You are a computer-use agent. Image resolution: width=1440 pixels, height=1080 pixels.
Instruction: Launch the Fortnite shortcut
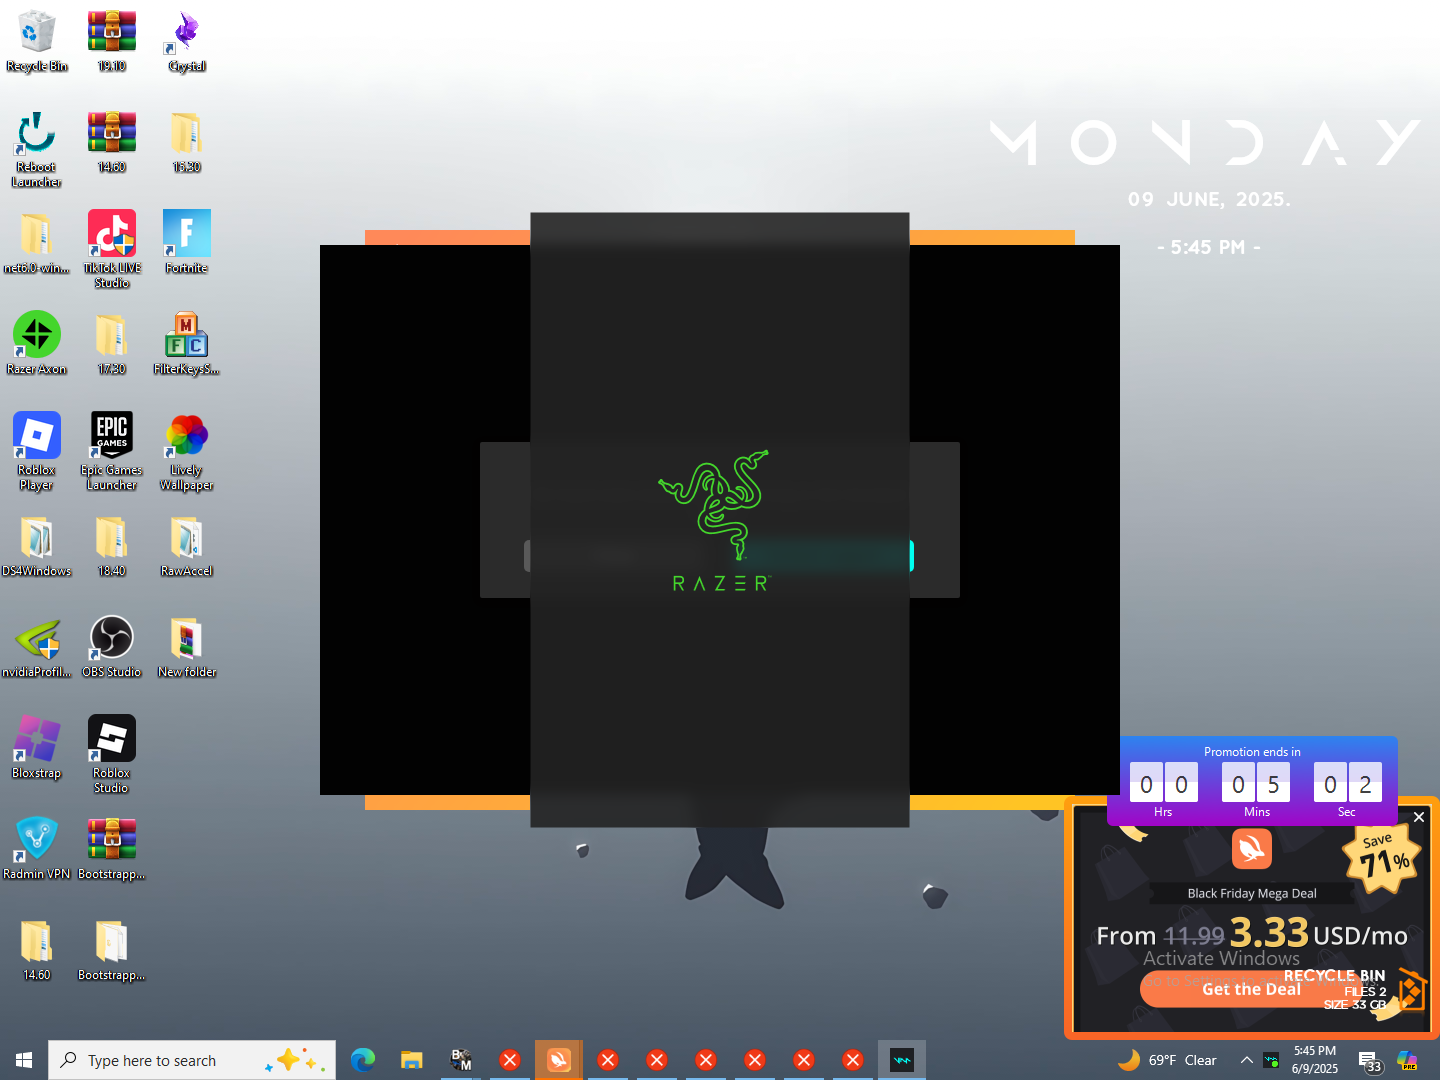[187, 242]
